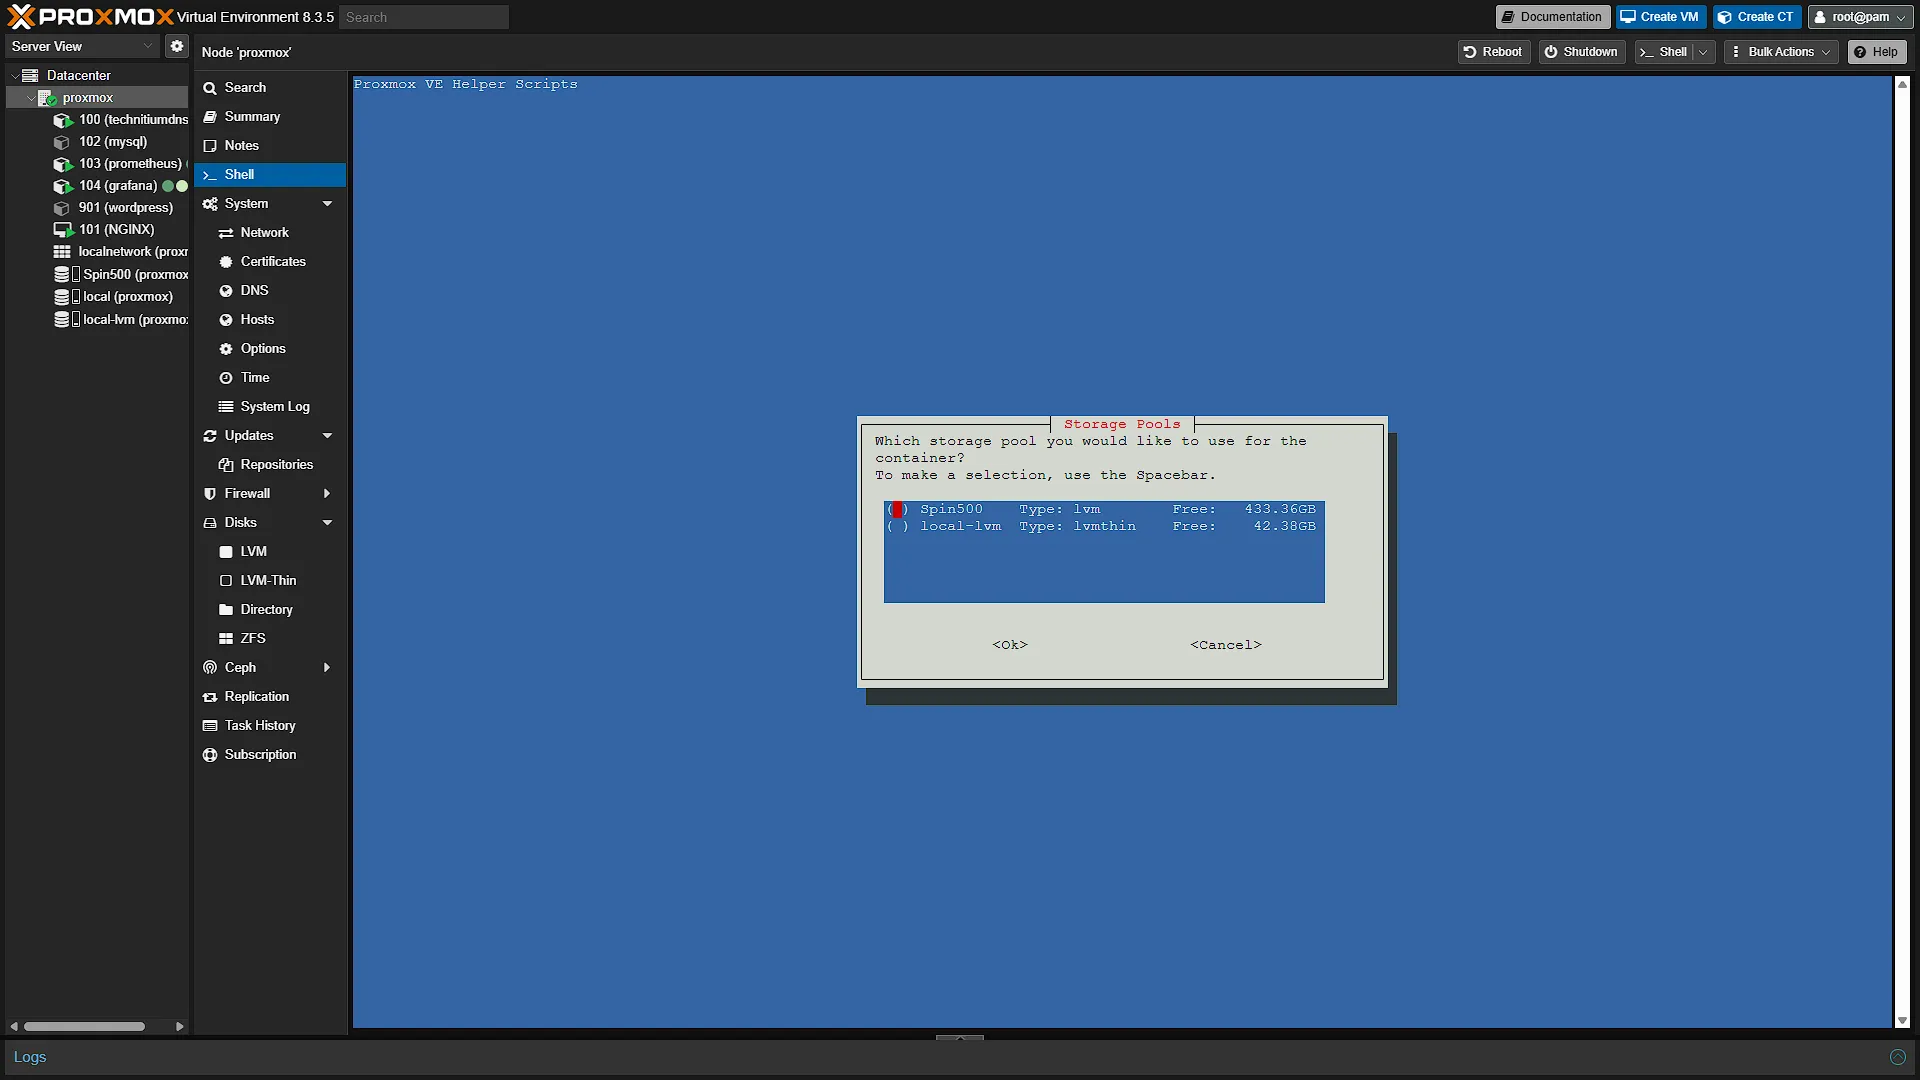Expand the Firewall submenu arrow

(327, 494)
